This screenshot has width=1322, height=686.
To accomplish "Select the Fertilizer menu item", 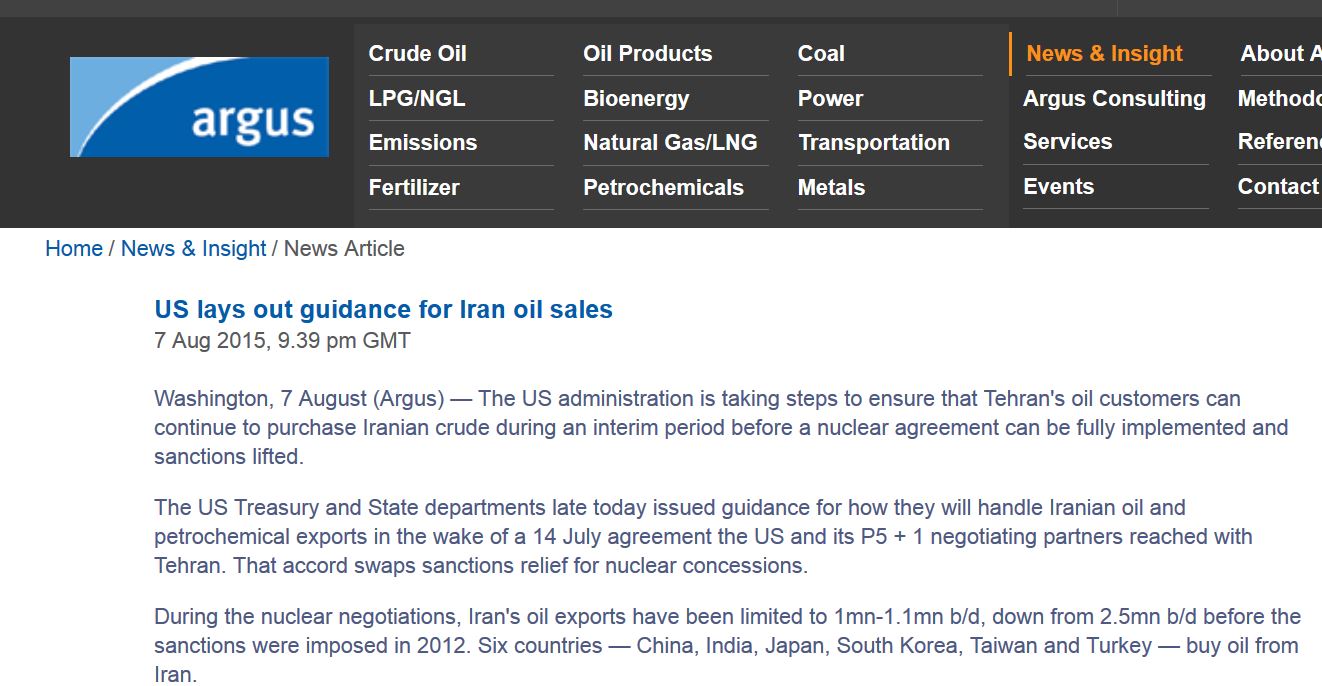I will pyautogui.click(x=414, y=188).
